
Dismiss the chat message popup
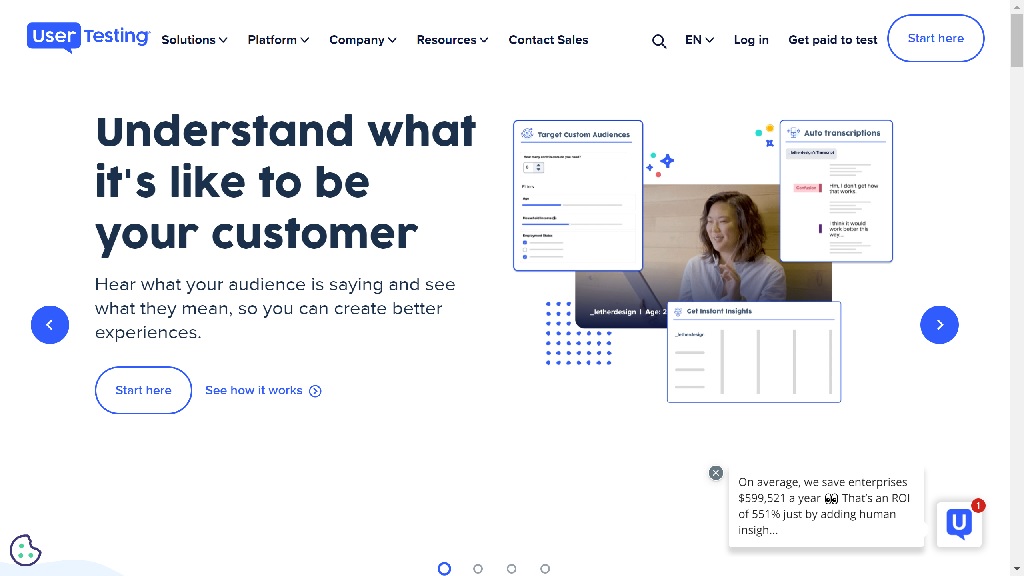coord(716,473)
